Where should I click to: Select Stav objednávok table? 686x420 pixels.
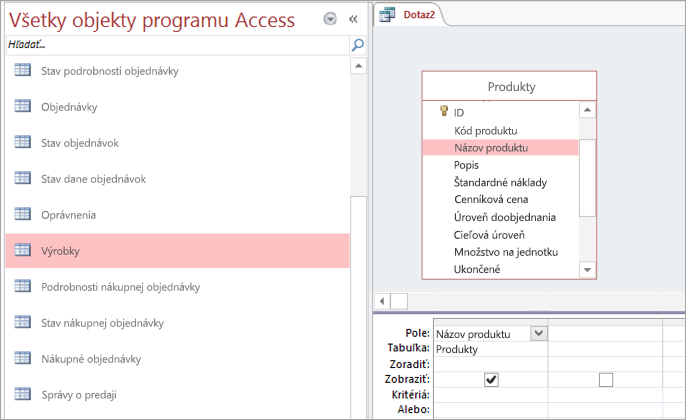(177, 143)
